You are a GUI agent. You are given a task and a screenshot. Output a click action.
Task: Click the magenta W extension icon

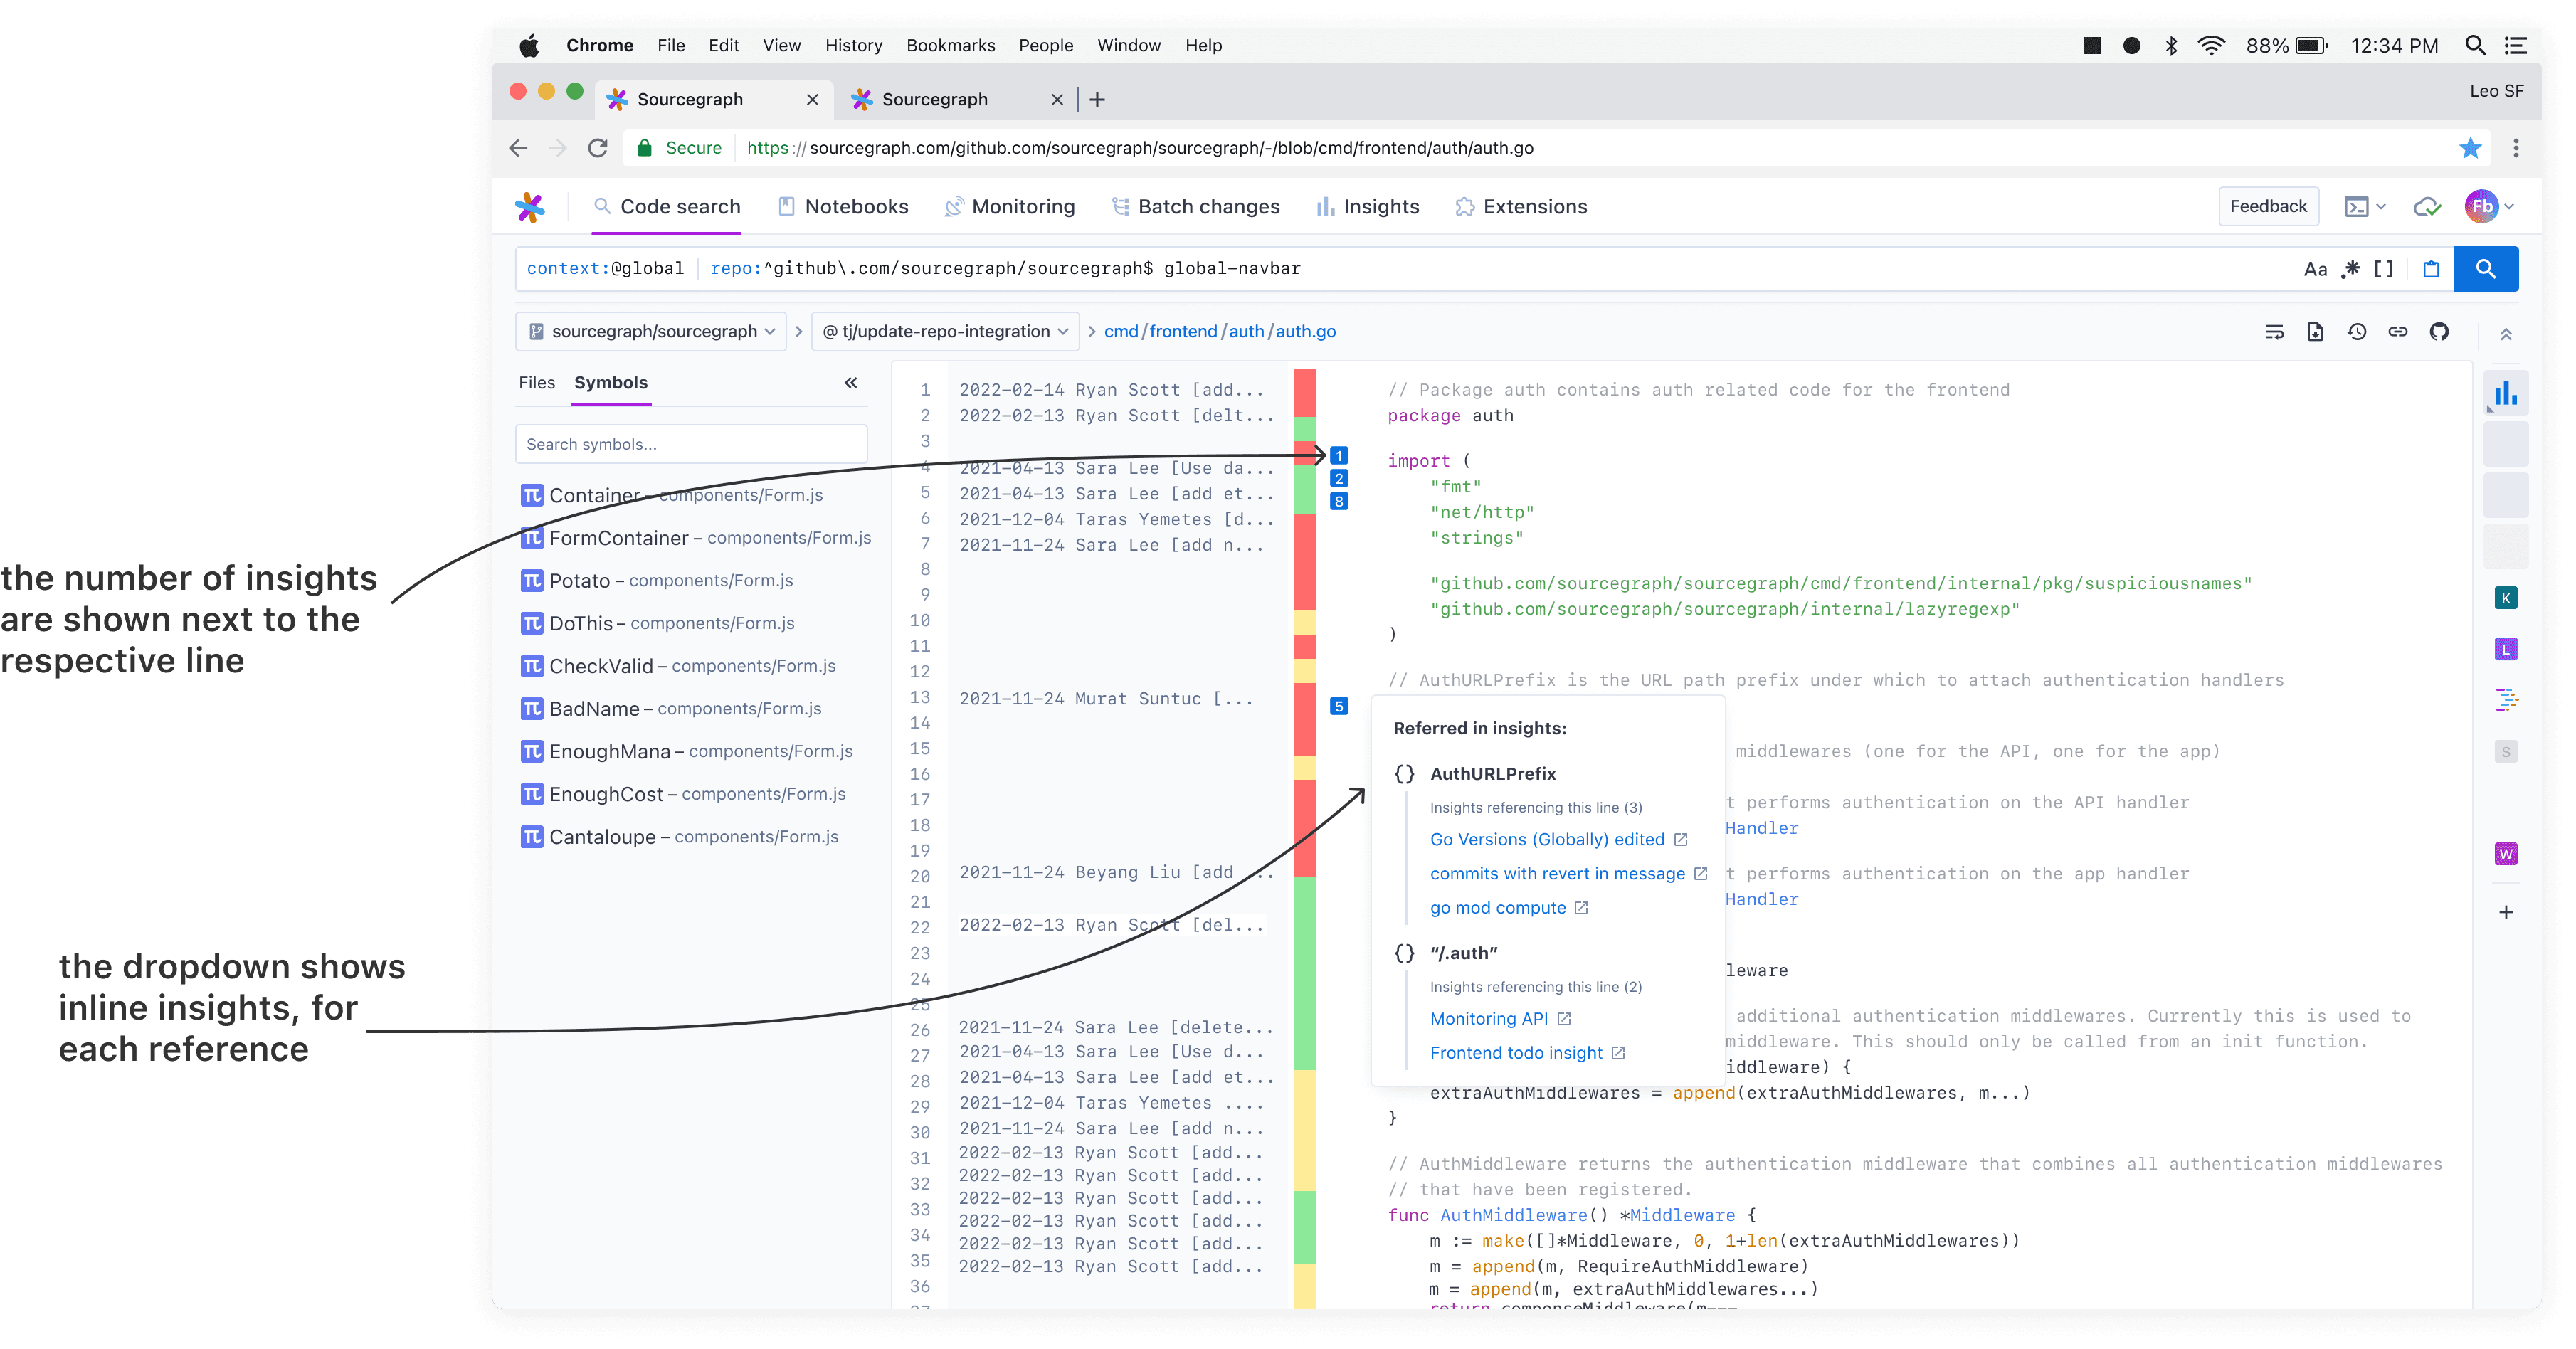tap(2506, 854)
